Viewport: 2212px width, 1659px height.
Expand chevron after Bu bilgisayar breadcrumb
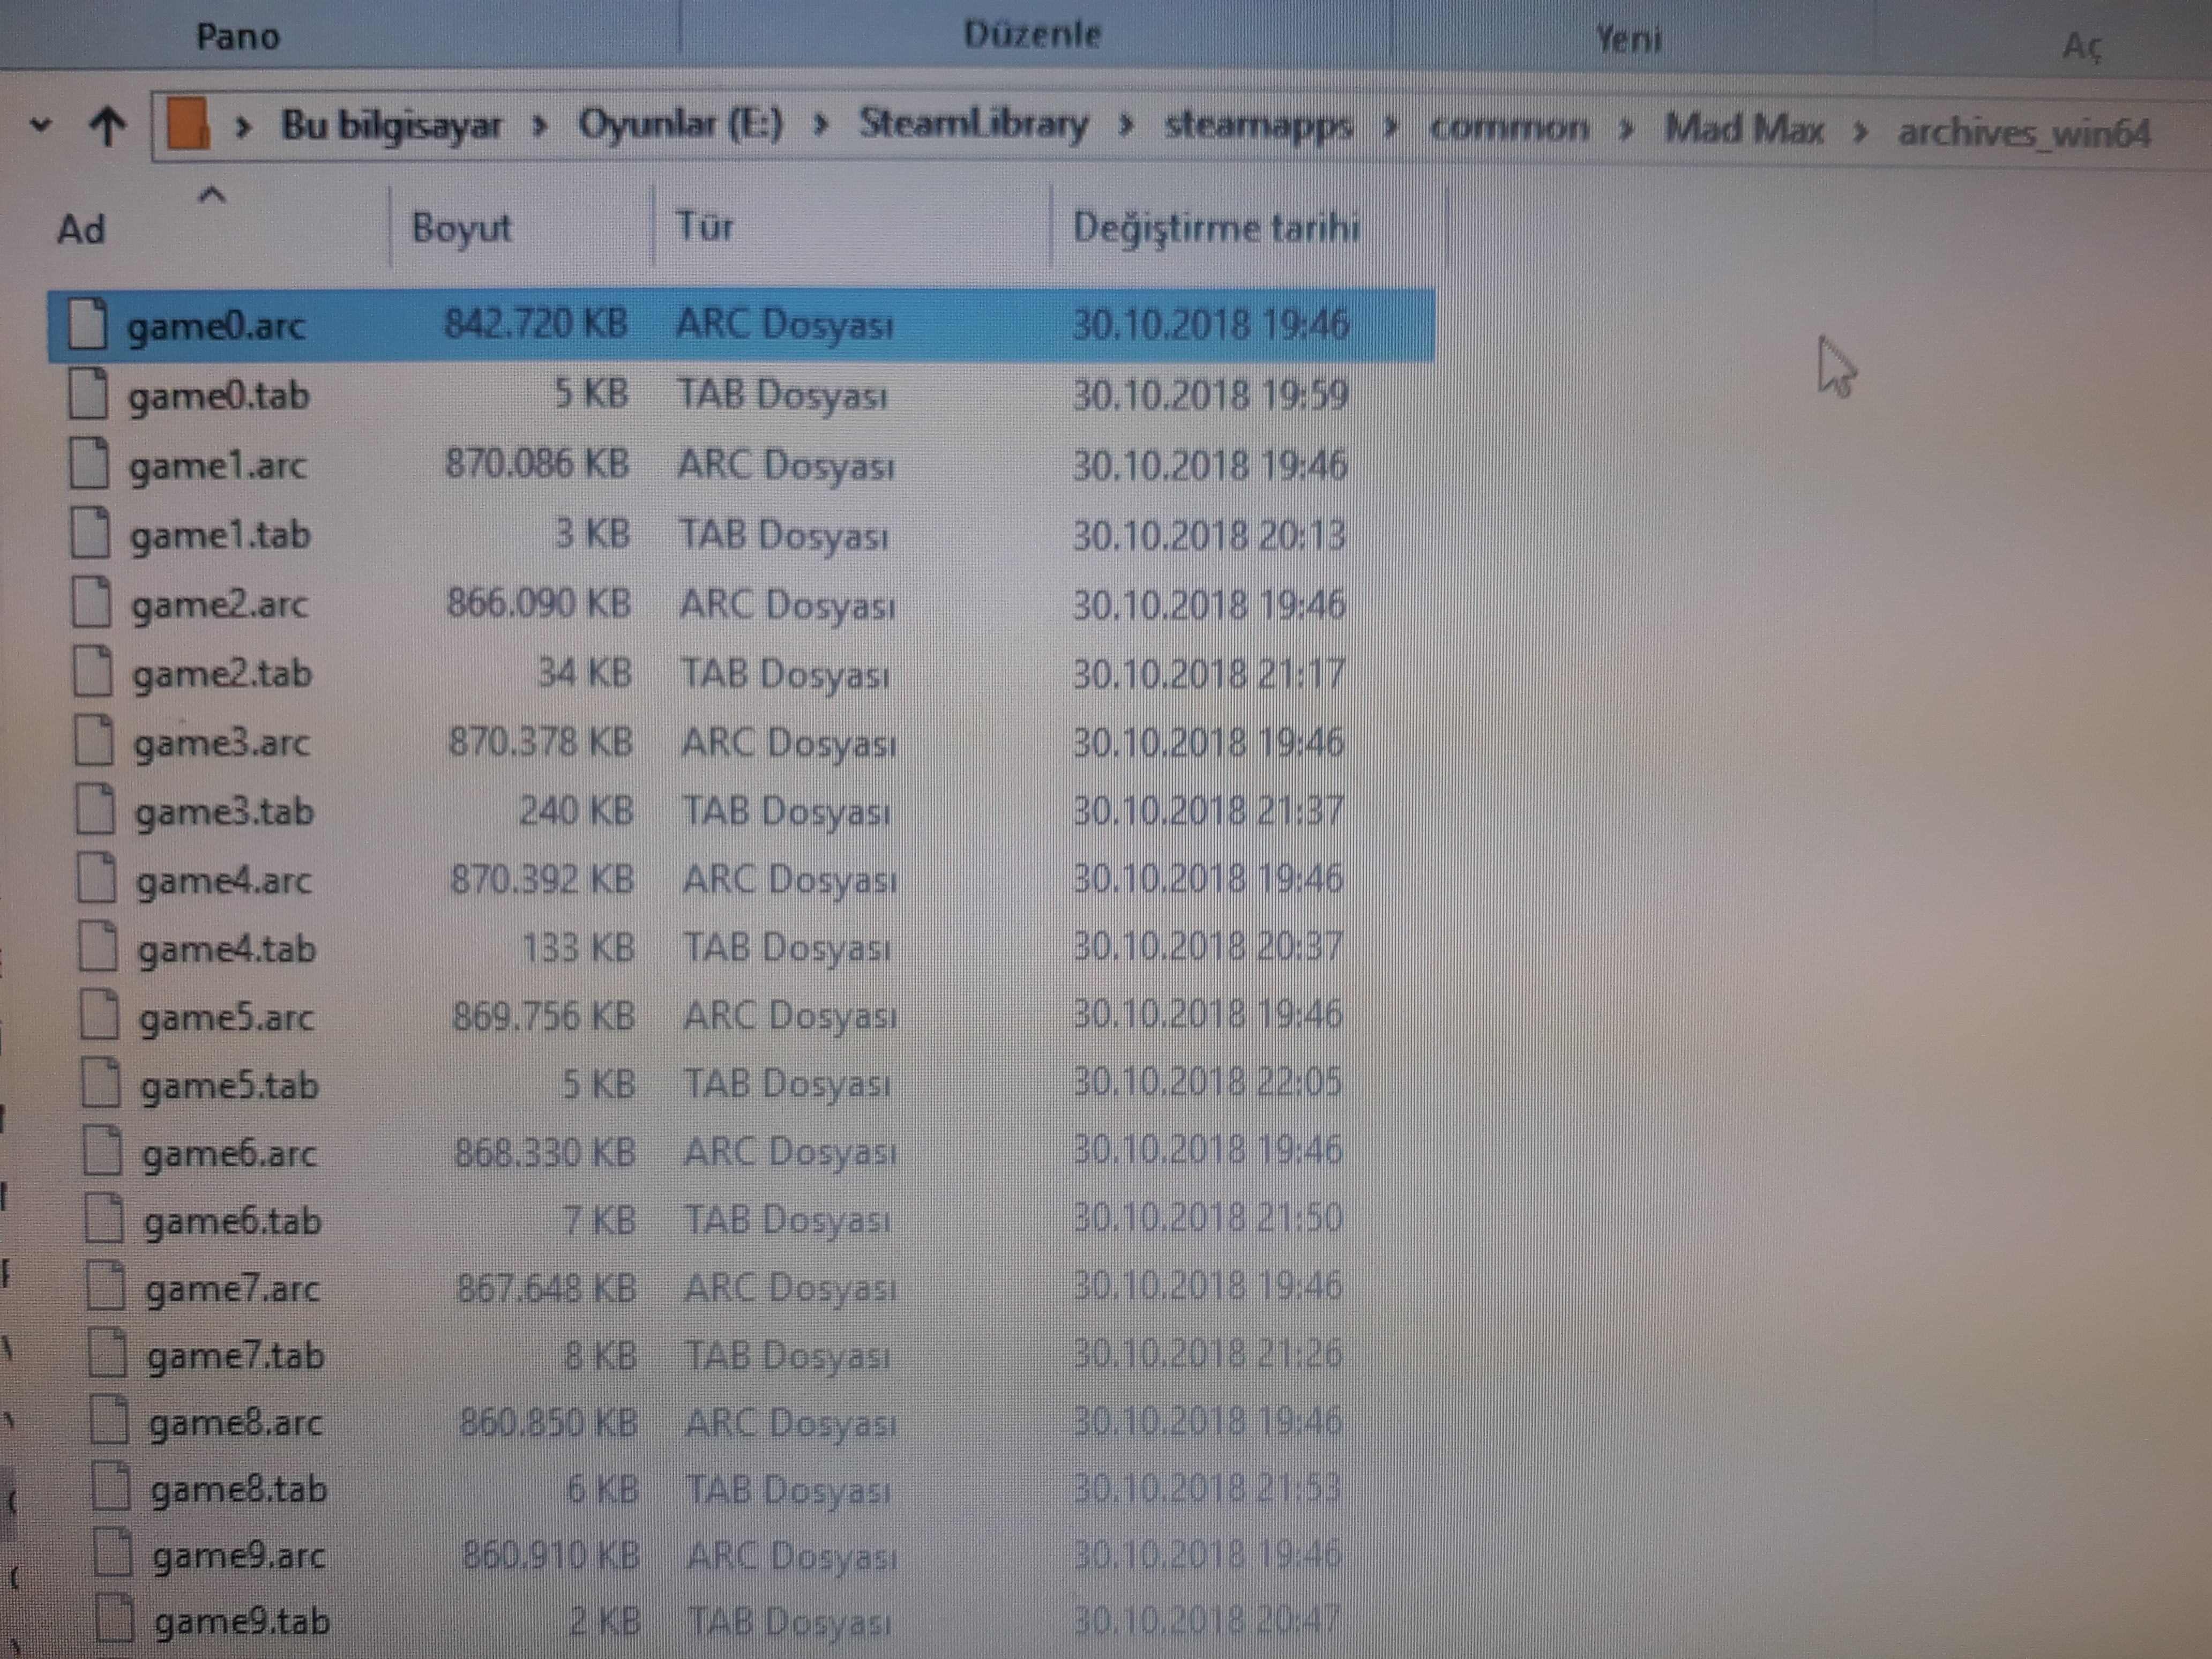point(540,127)
